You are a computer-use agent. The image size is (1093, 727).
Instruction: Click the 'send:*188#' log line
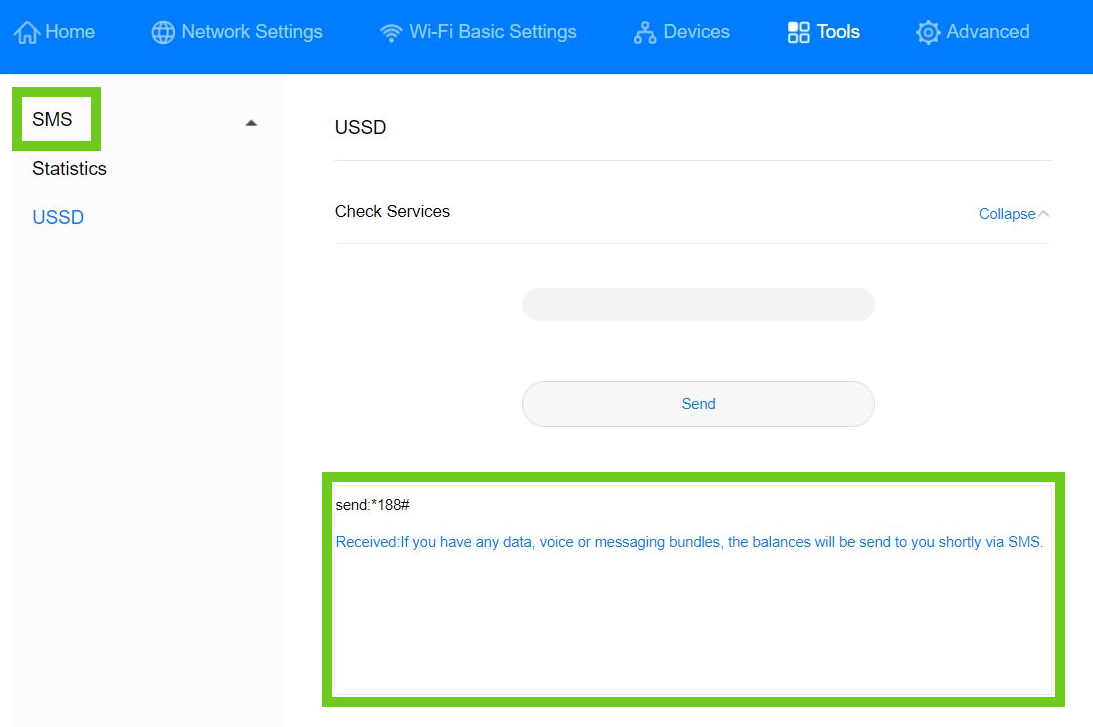(x=372, y=505)
